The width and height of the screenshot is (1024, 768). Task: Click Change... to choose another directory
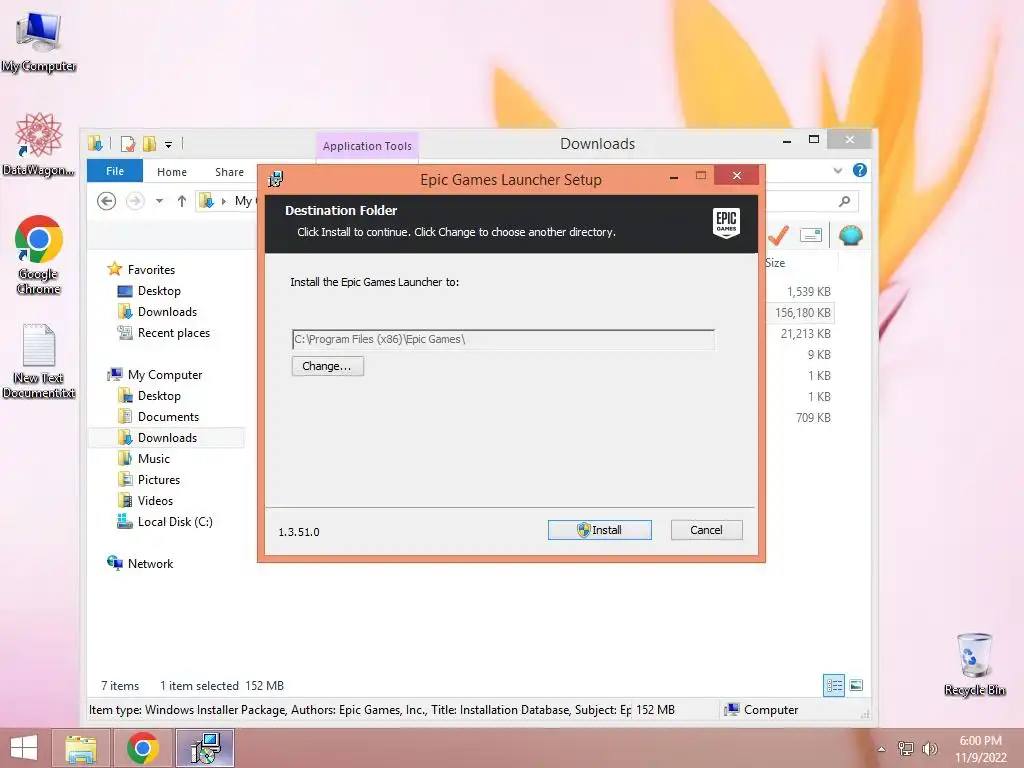point(327,366)
